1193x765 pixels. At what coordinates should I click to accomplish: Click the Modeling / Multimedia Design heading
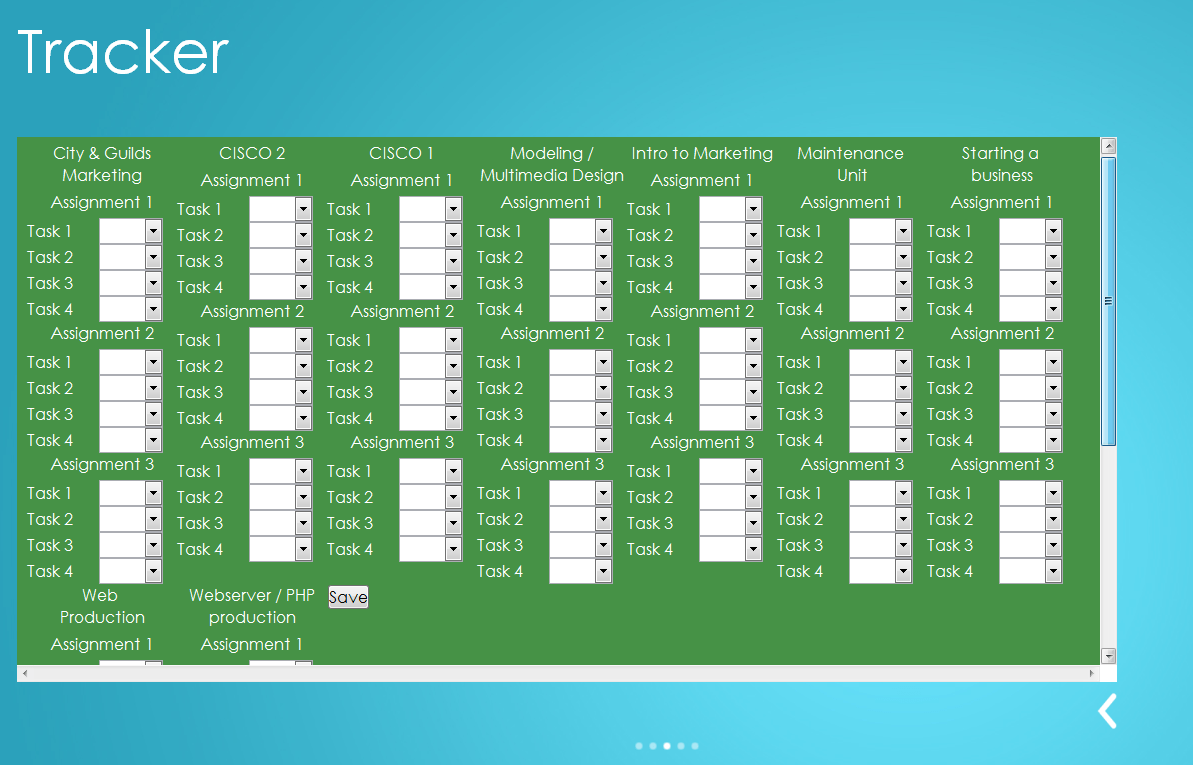[x=552, y=164]
